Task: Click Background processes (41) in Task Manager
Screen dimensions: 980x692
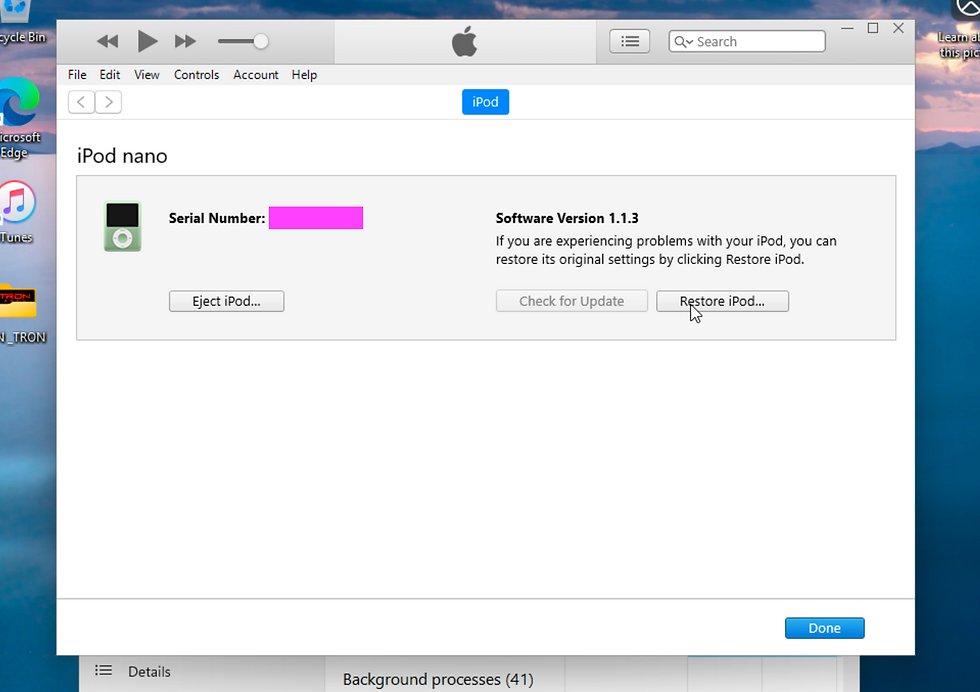Action: pyautogui.click(x=438, y=679)
